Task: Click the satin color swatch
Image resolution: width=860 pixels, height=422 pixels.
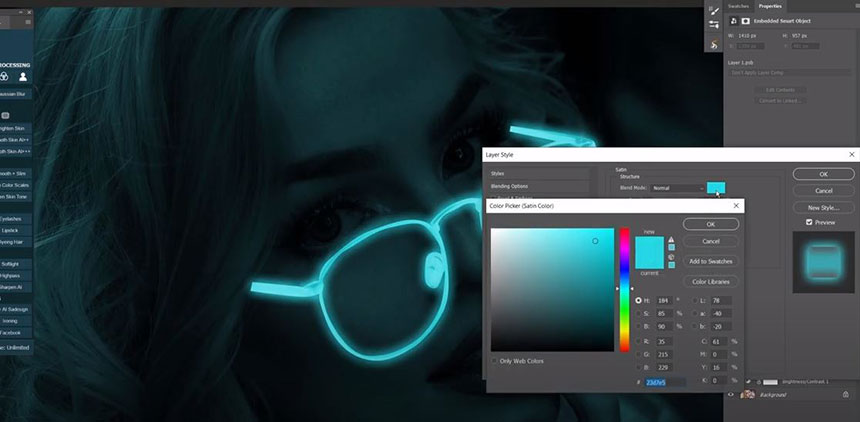Action: (x=716, y=188)
